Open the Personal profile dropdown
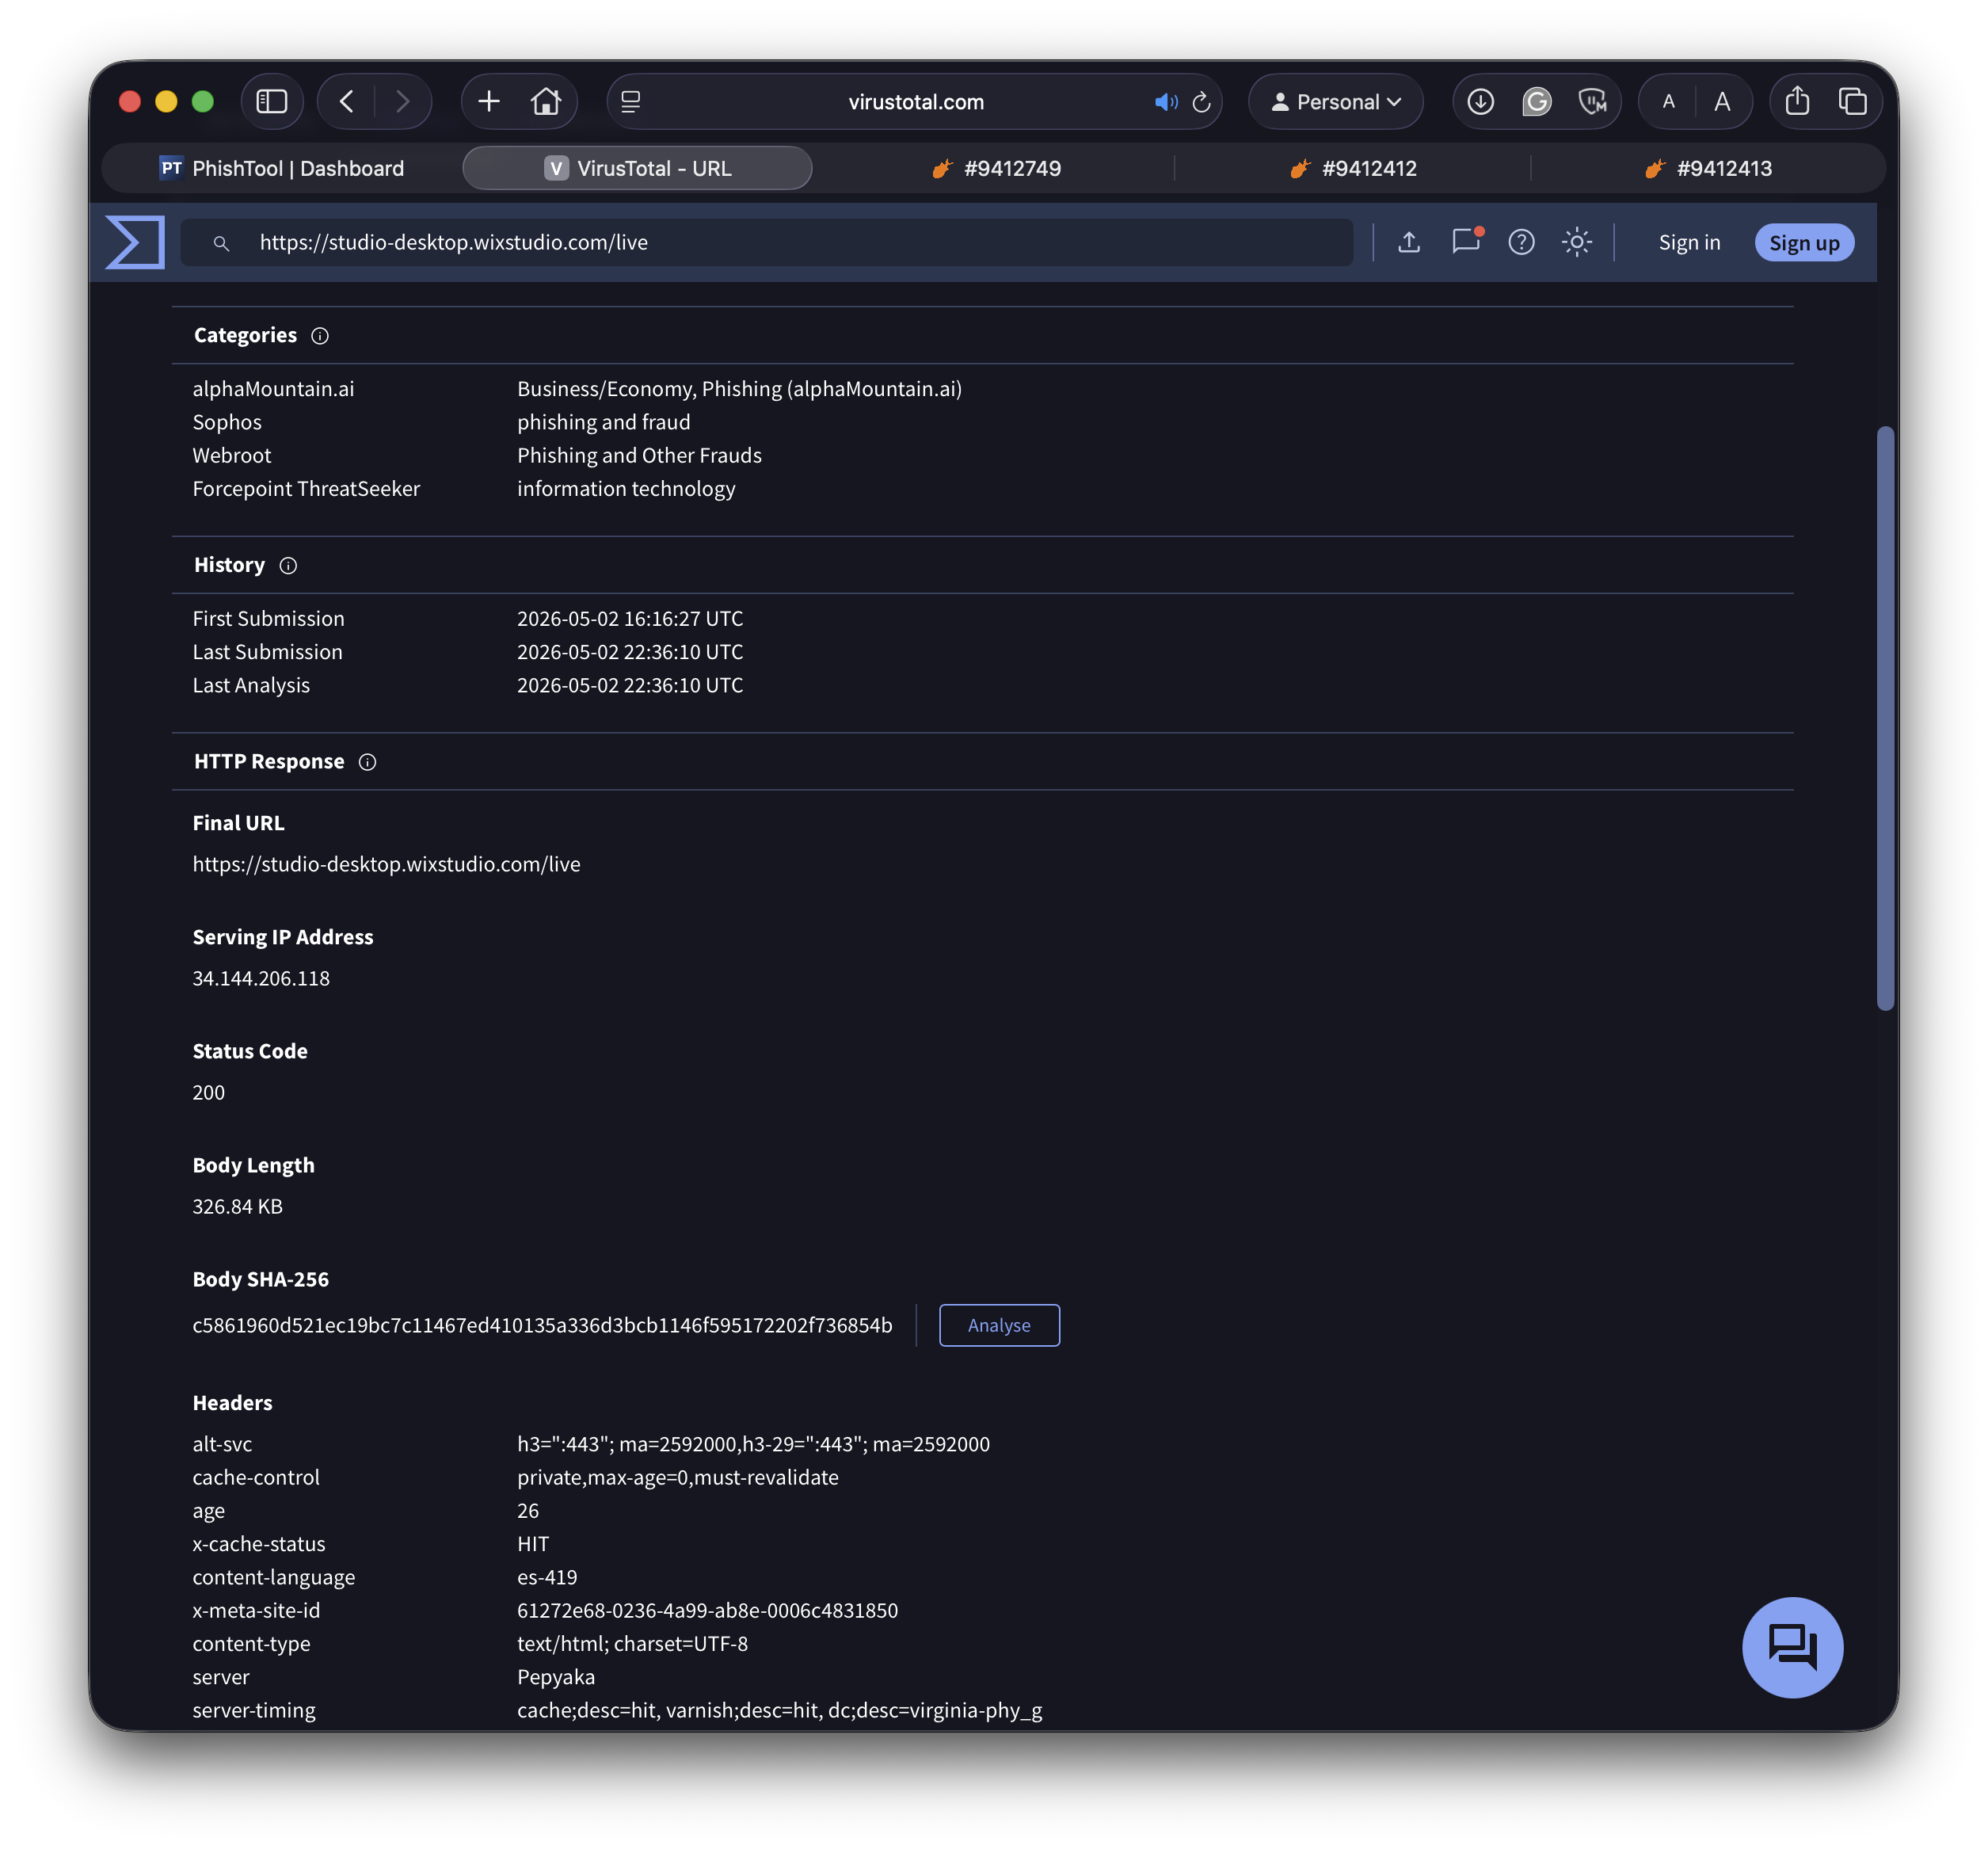 1335,101
